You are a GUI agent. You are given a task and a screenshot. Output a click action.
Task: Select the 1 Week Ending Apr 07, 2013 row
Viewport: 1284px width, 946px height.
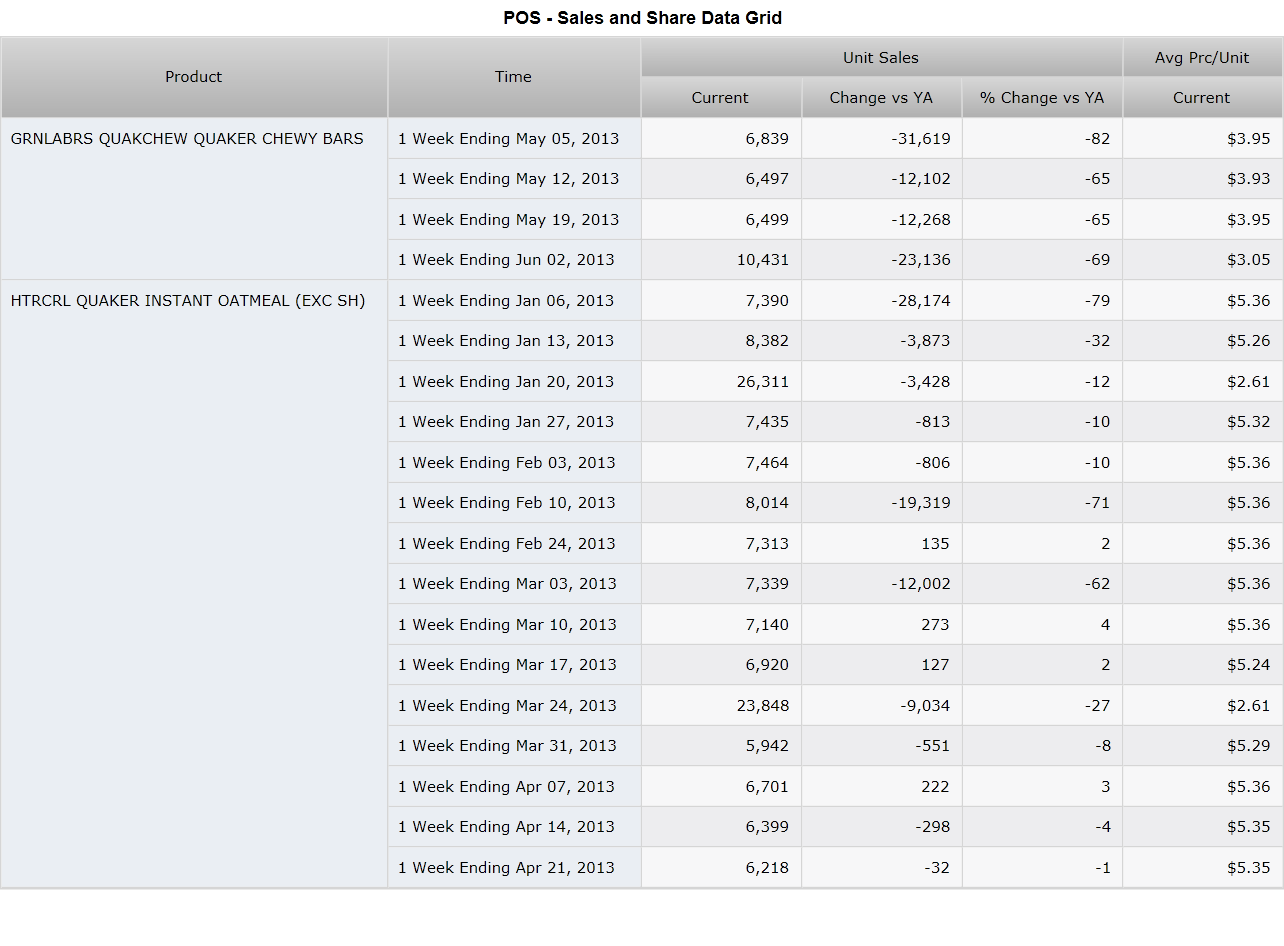[514, 787]
